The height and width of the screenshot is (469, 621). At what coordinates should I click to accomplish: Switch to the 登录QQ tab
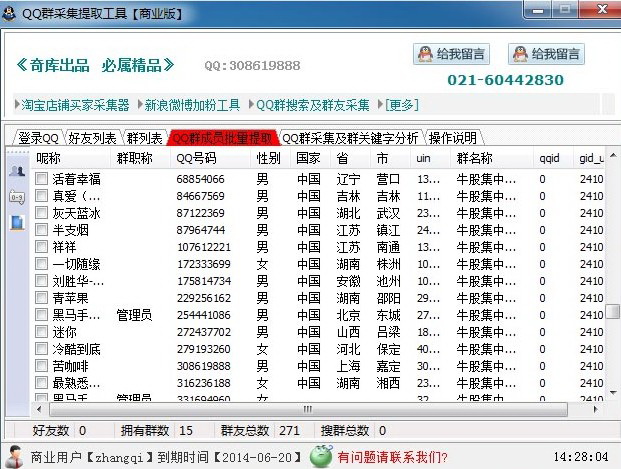[38, 138]
